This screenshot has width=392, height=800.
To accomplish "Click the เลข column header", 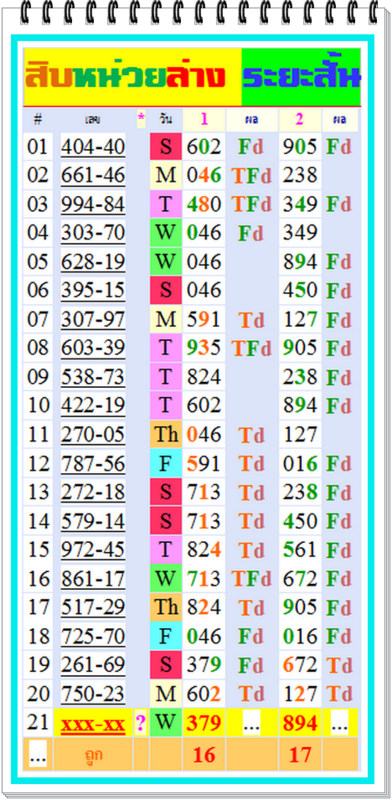I will (x=93, y=120).
